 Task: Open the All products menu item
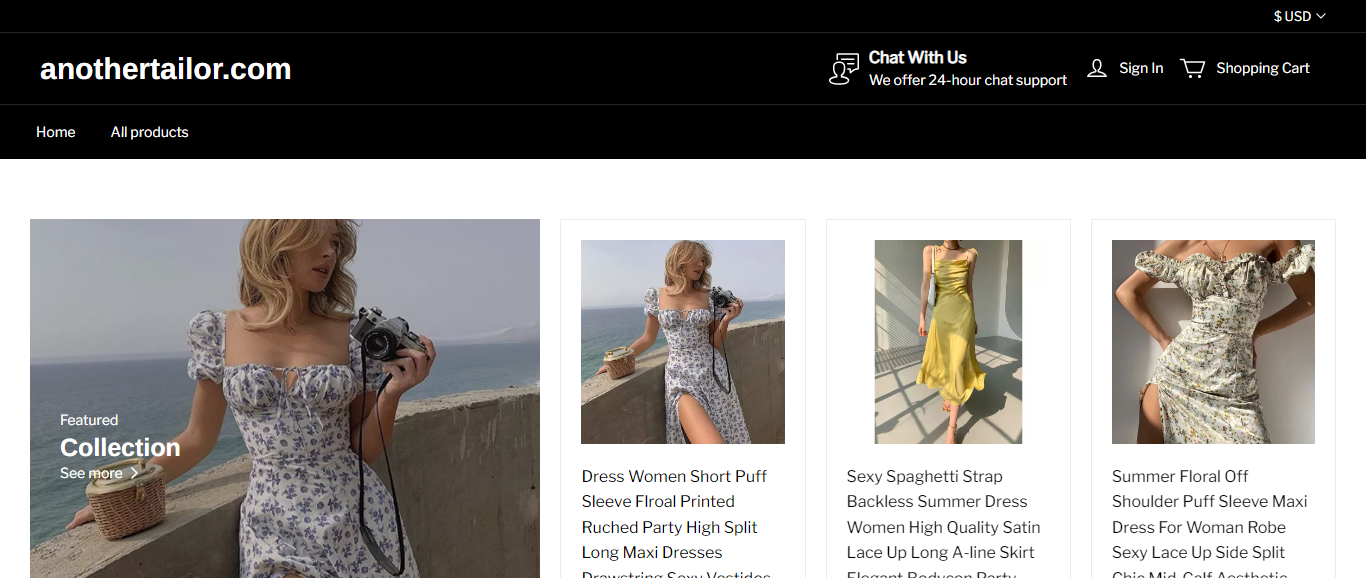coord(149,132)
